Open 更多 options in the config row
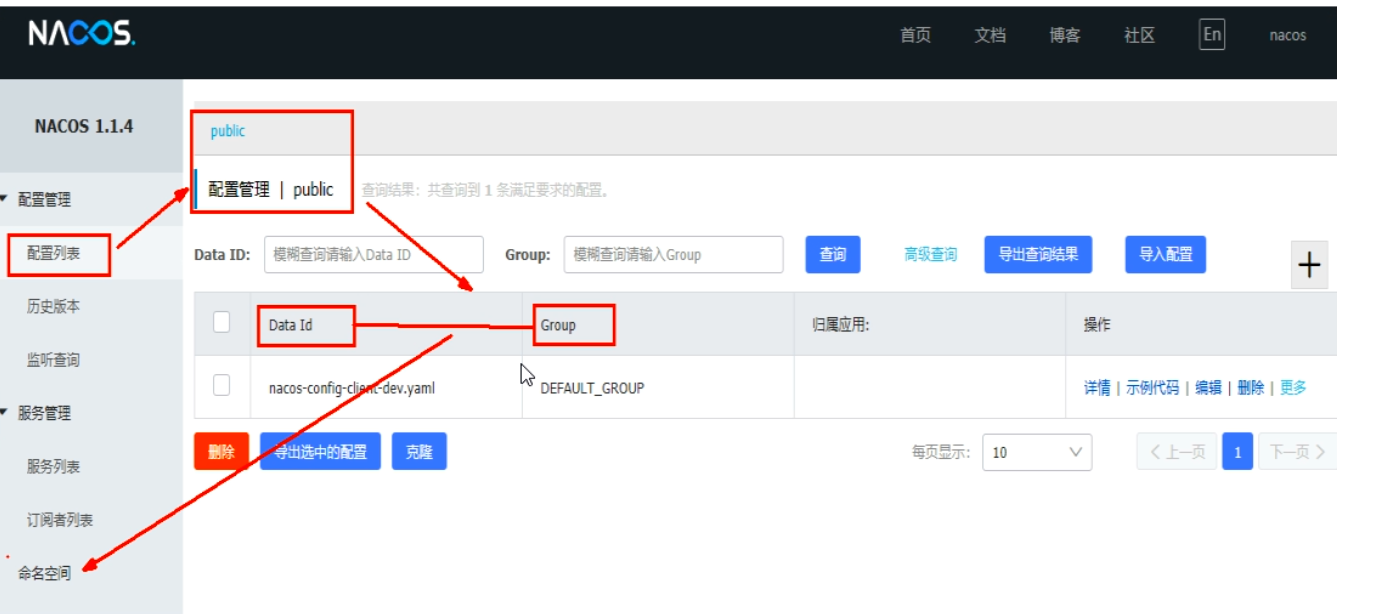1389x615 pixels. tap(1293, 388)
